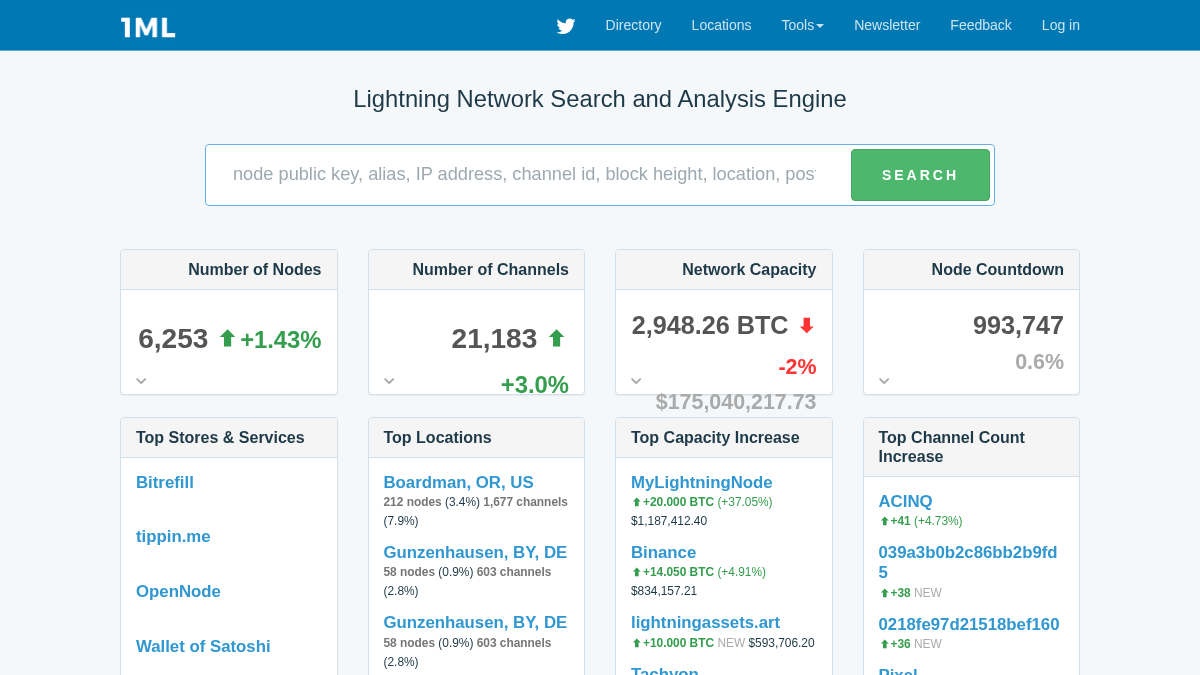Click the +1.43% nodes change value
The image size is (1200, 675).
pos(280,340)
